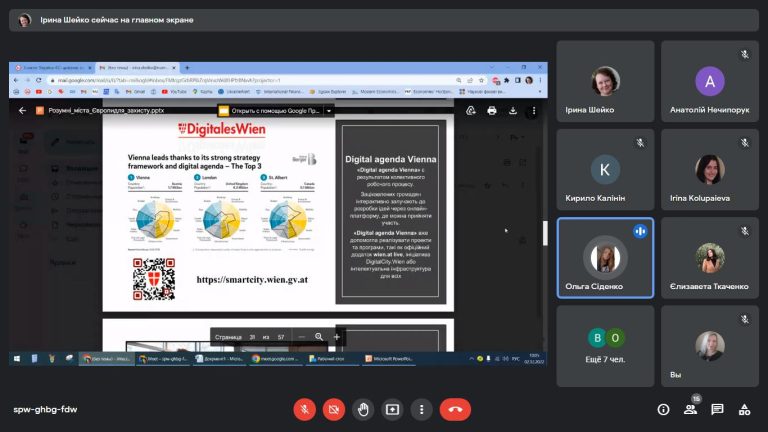Open Microsoft PowerPoint in the taskbar
The height and width of the screenshot is (432, 768).
pos(390,359)
